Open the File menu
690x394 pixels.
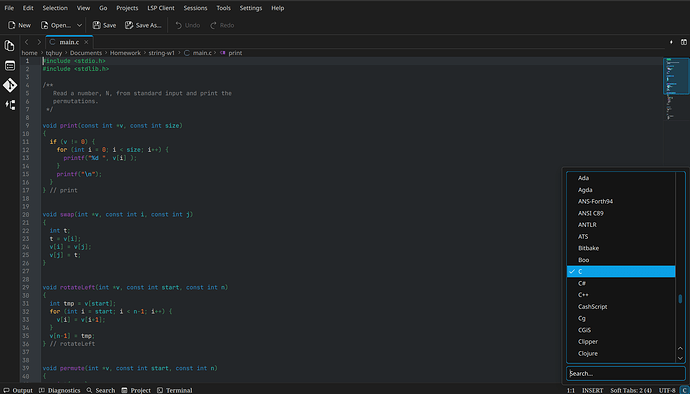coord(9,8)
